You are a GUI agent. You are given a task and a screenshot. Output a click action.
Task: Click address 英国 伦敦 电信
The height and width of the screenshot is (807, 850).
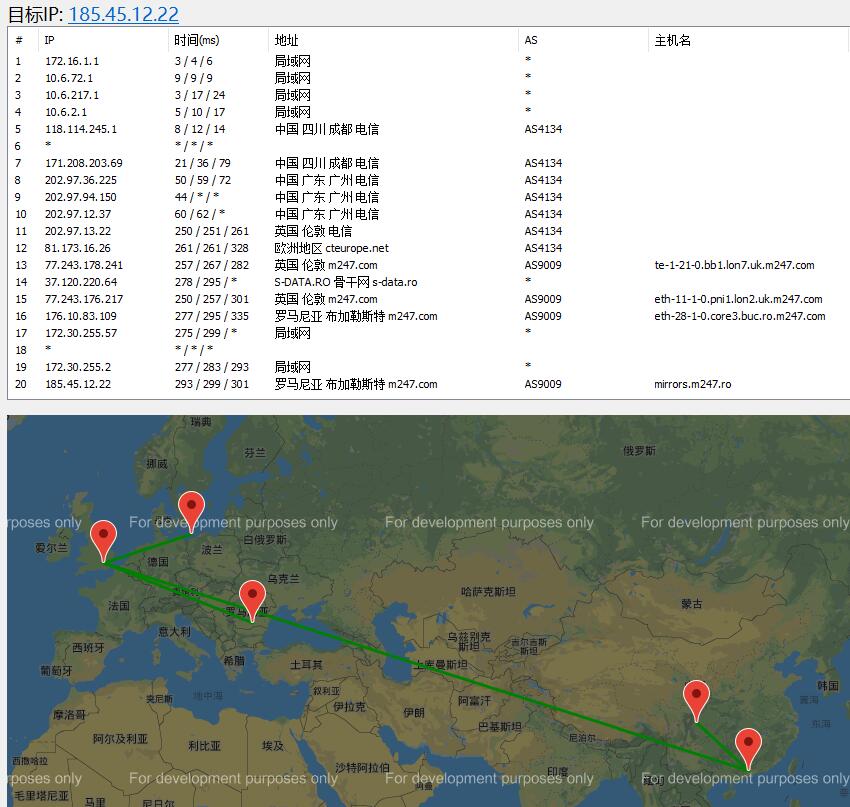pyautogui.click(x=313, y=231)
